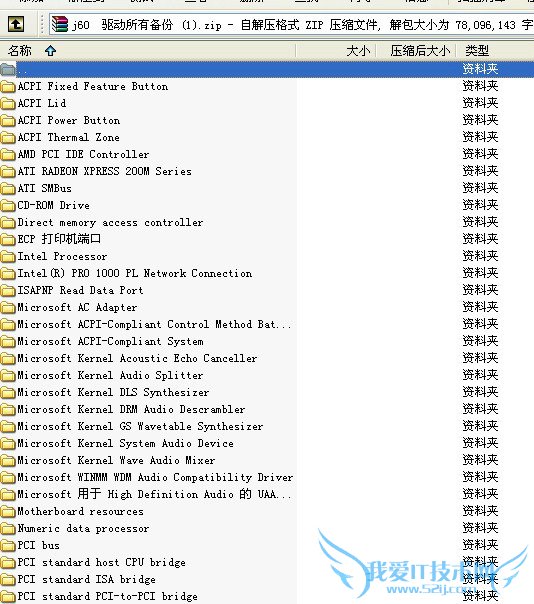Click folder icon of Intel Processor
Image resolution: width=534 pixels, height=604 pixels.
pos(8,256)
